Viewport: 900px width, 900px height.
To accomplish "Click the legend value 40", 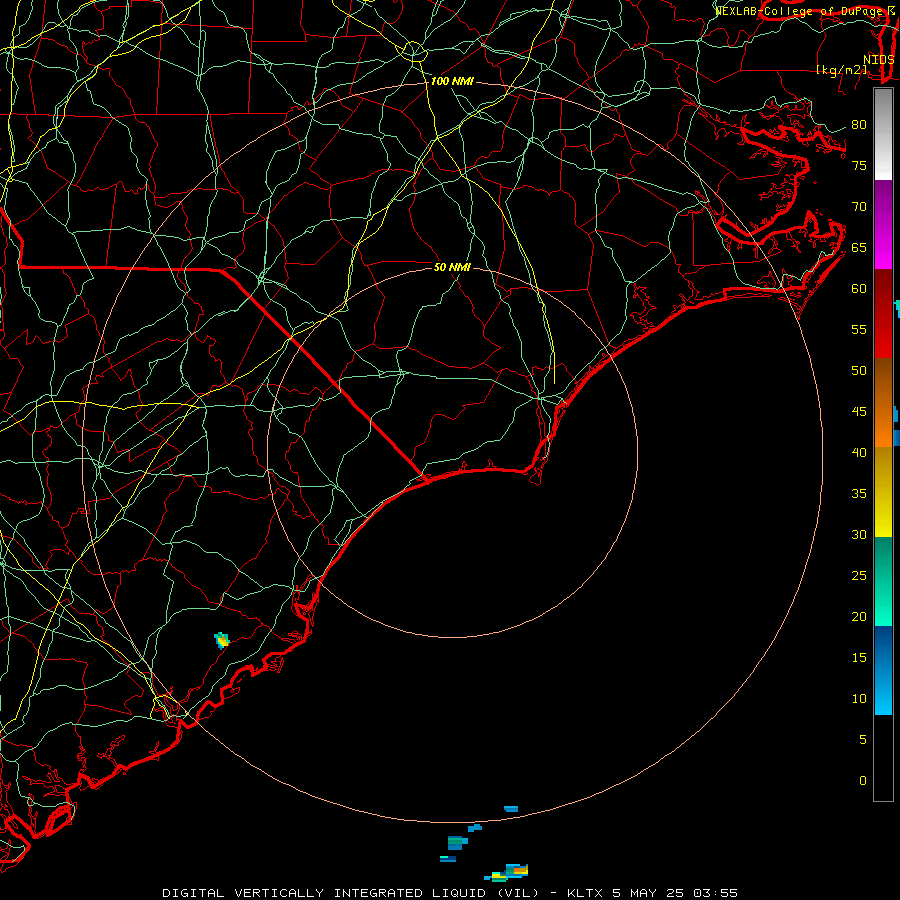I will coord(859,453).
